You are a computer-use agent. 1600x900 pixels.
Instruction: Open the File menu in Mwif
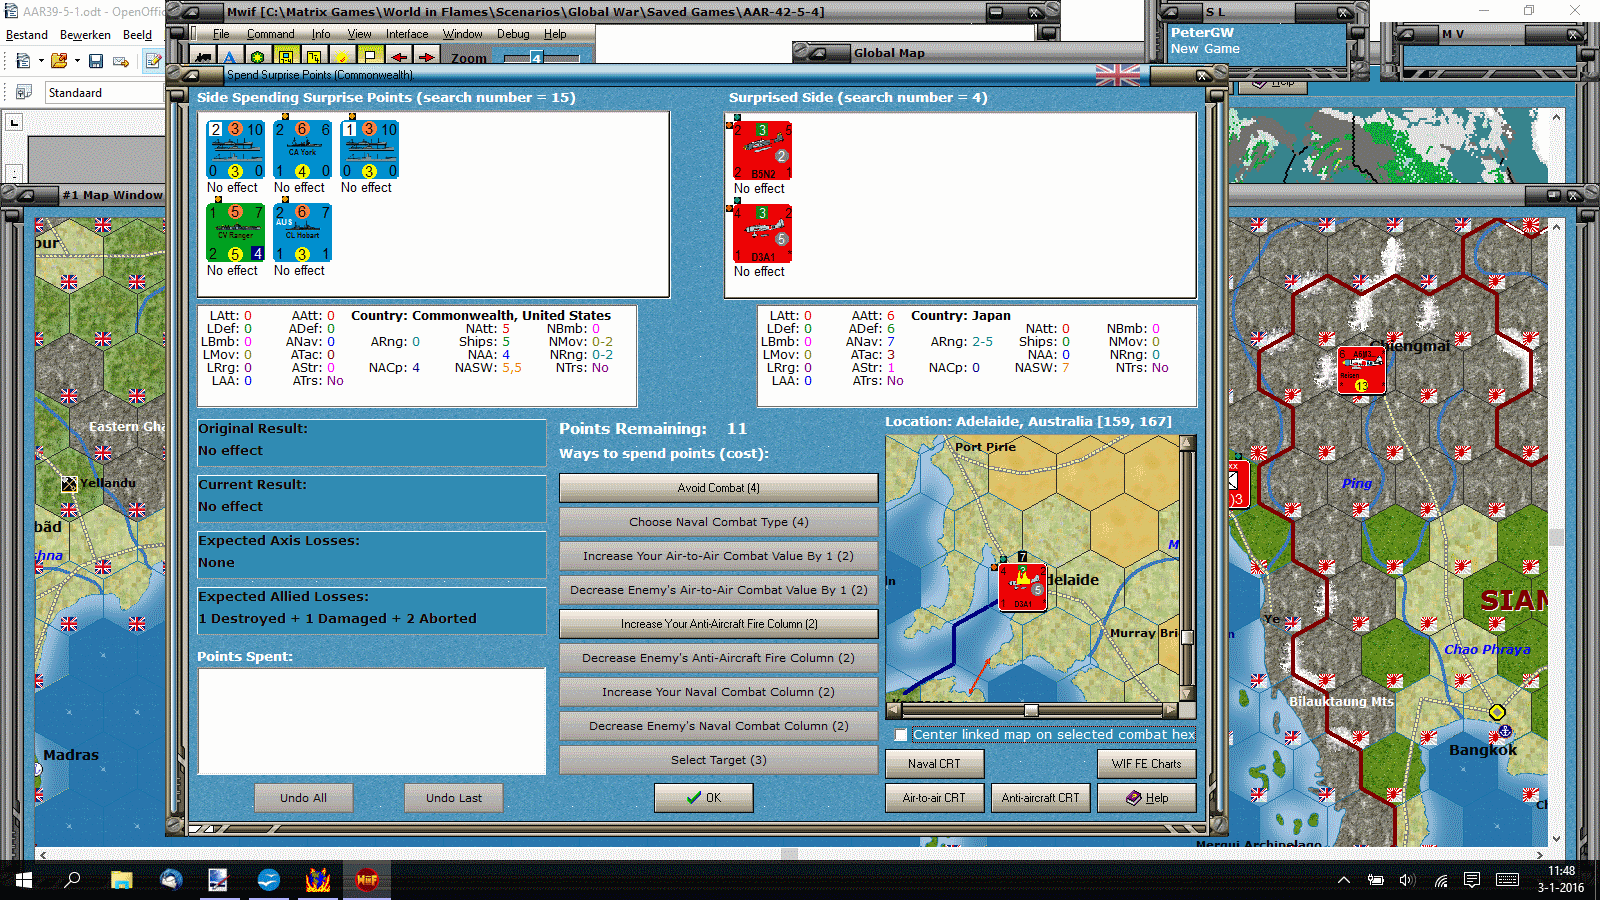[x=221, y=34]
